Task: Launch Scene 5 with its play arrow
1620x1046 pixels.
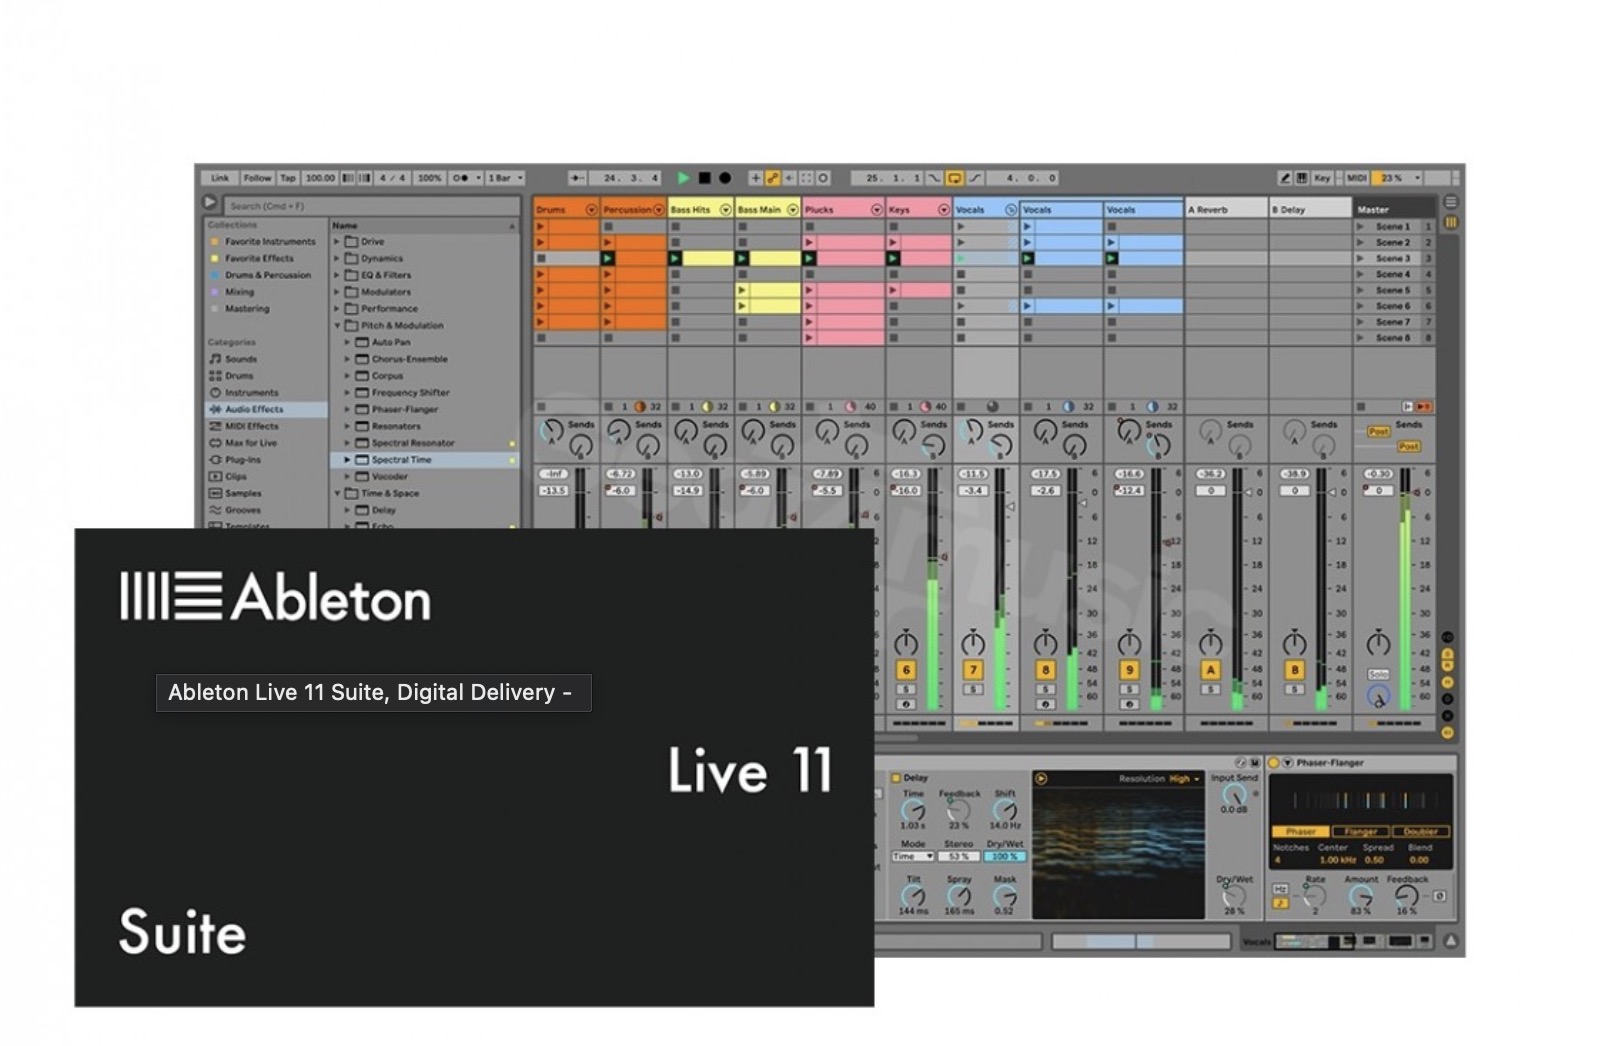Action: coord(1360,290)
